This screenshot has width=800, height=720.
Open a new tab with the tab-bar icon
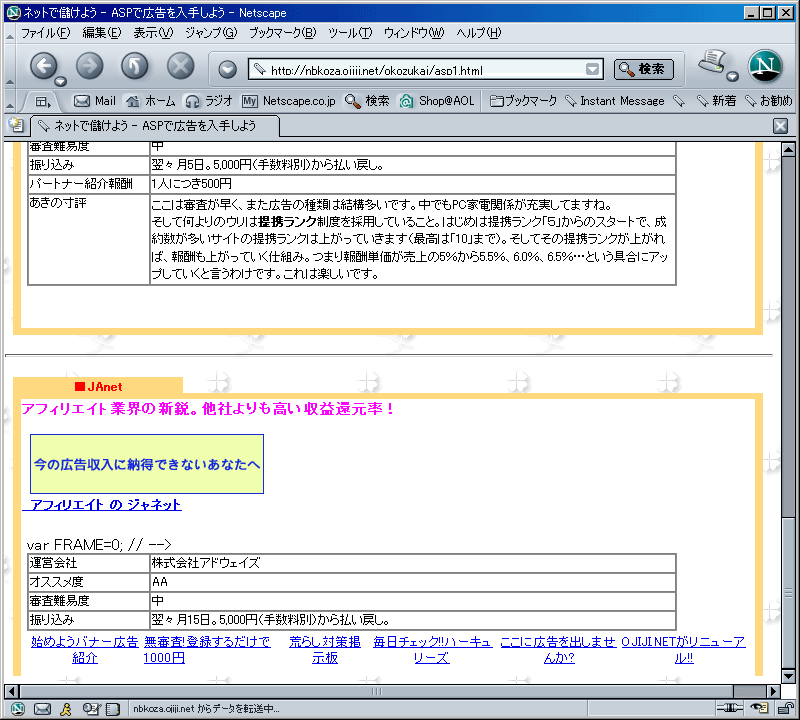16,125
